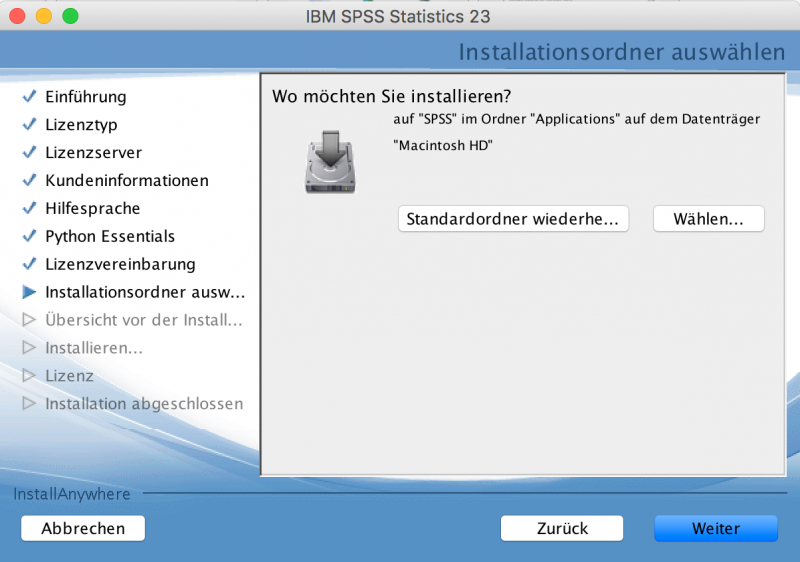
Task: Click the InstallAnywhere label
Action: (x=72, y=494)
